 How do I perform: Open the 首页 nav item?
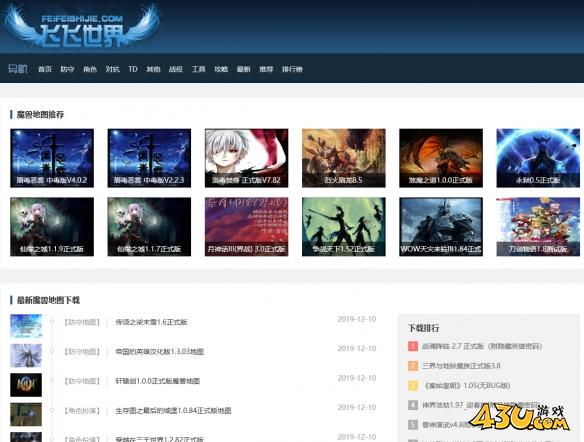click(x=45, y=69)
